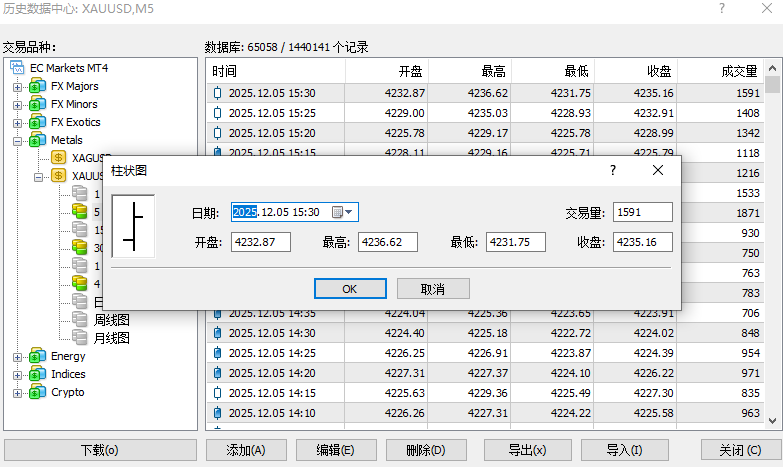Screen dimensions: 783x467
Task: Expand the FX Minors group
Action: pos(17,104)
